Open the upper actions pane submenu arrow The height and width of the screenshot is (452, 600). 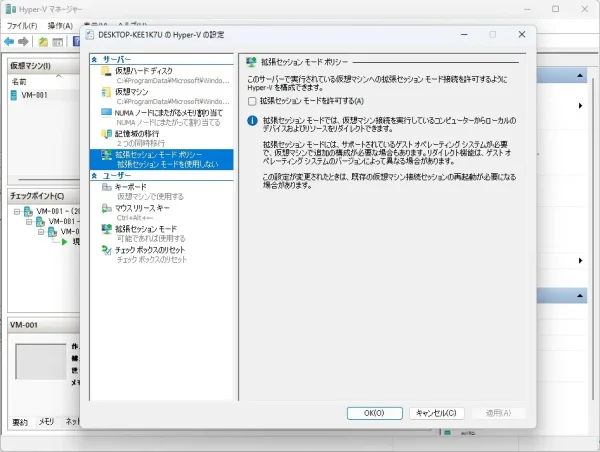[580, 106]
